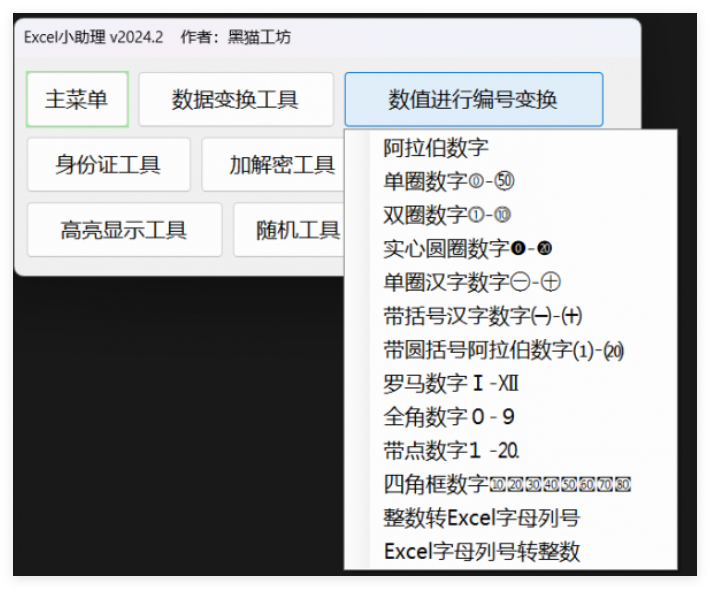Open 数据变换工具 button
Image resolution: width=710 pixels, height=589 pixels.
click(x=236, y=99)
